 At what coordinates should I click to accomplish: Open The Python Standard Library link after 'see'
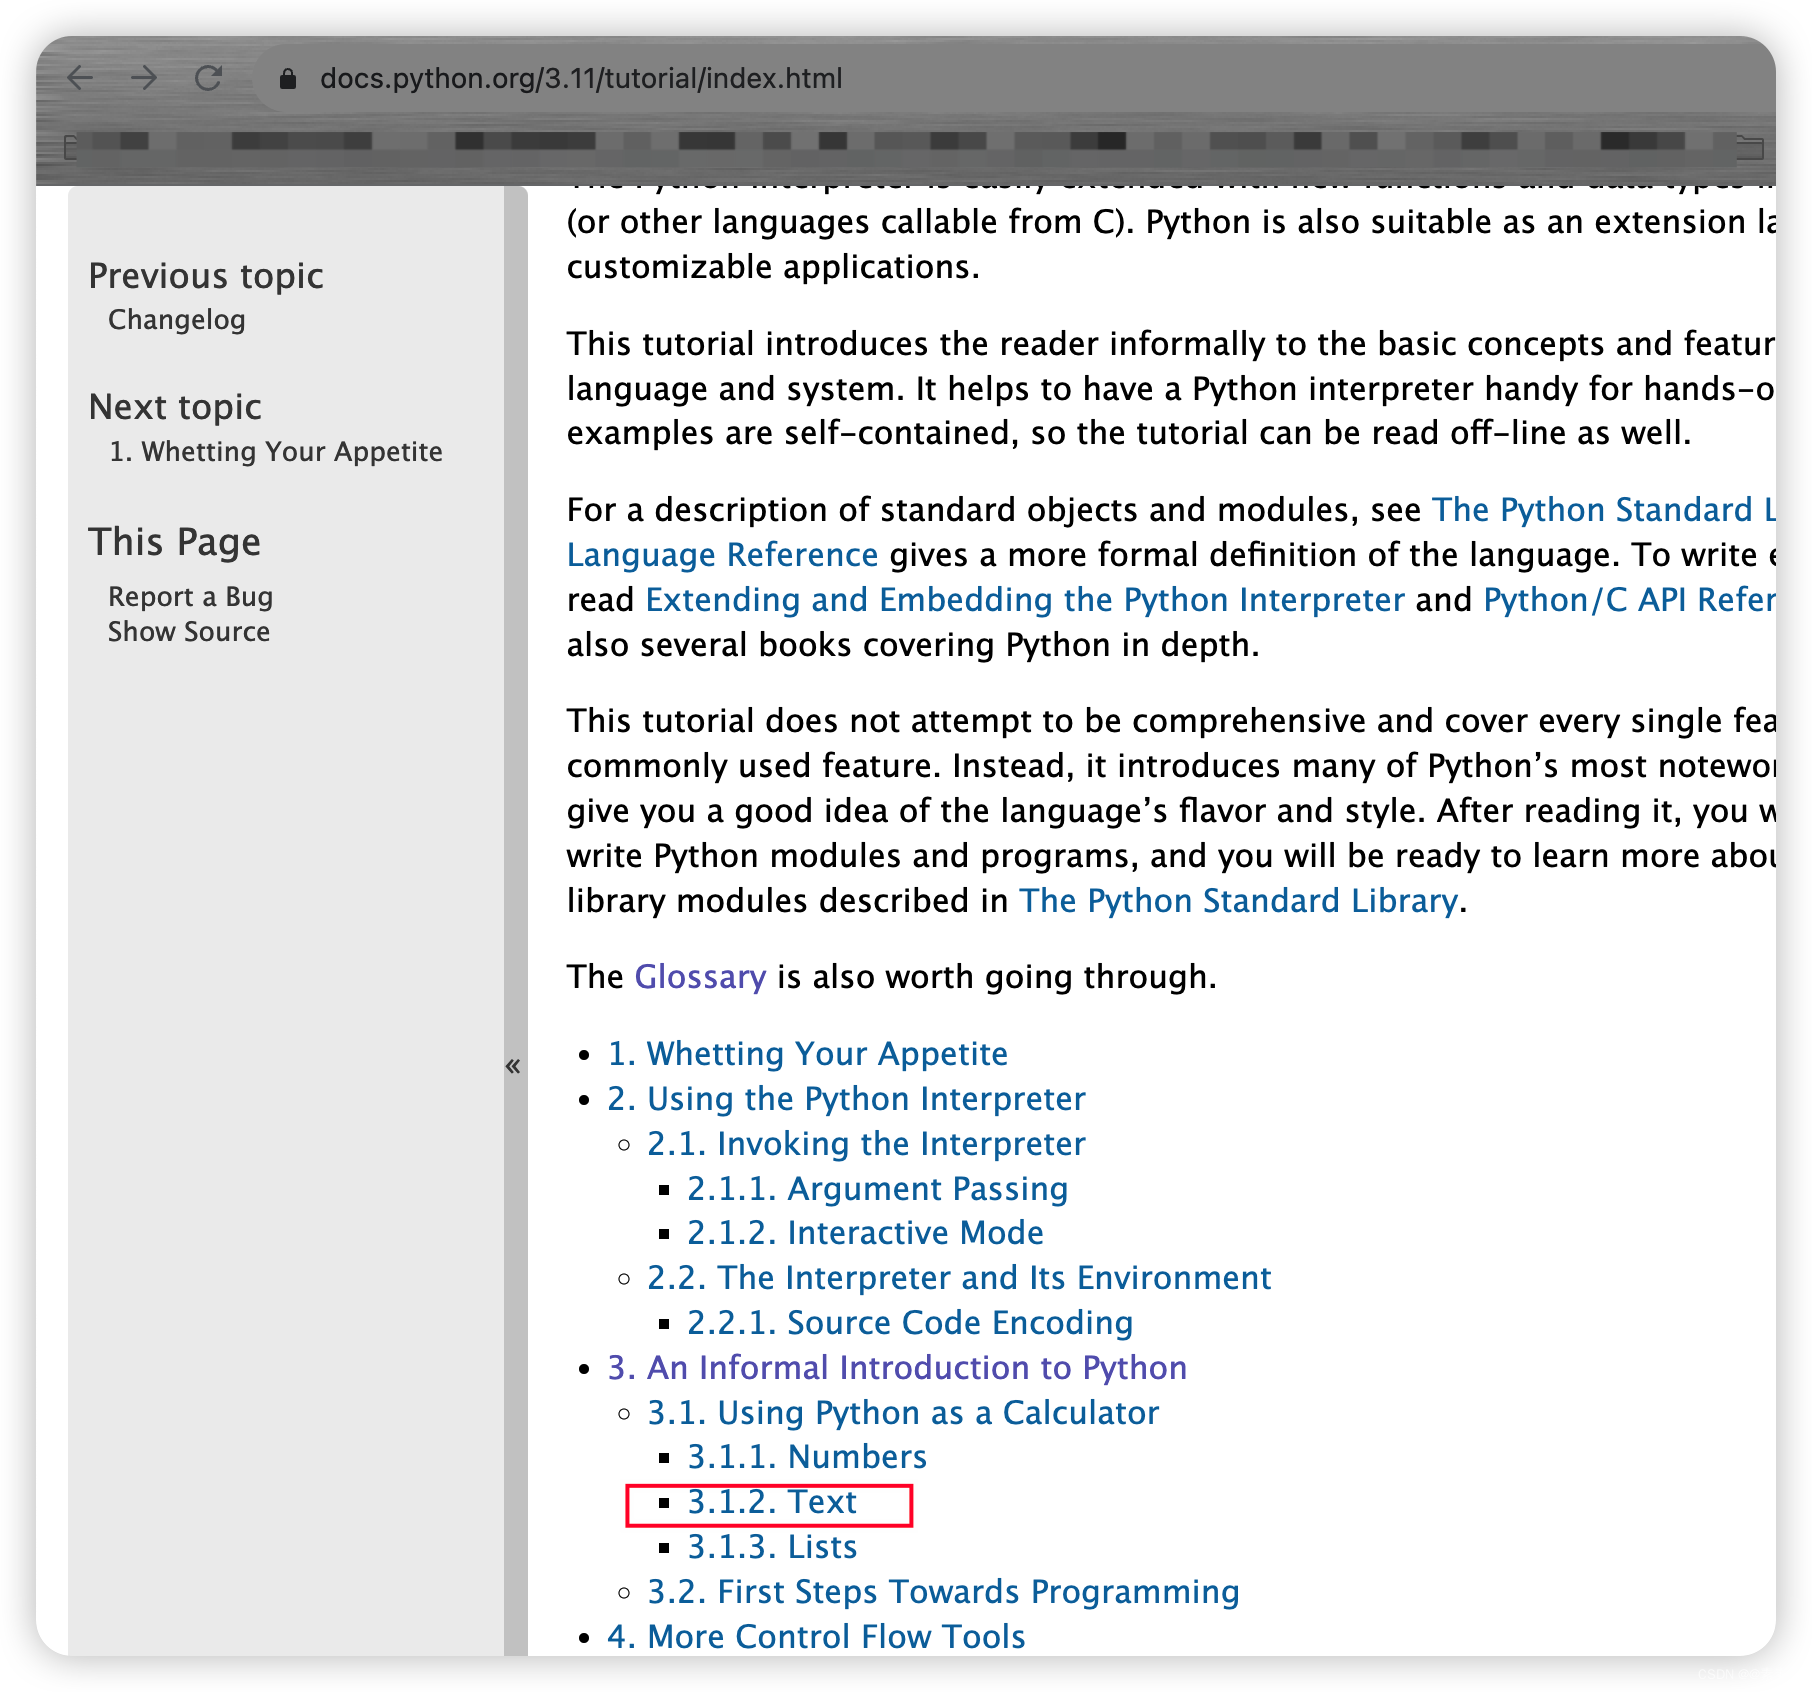tap(1604, 510)
